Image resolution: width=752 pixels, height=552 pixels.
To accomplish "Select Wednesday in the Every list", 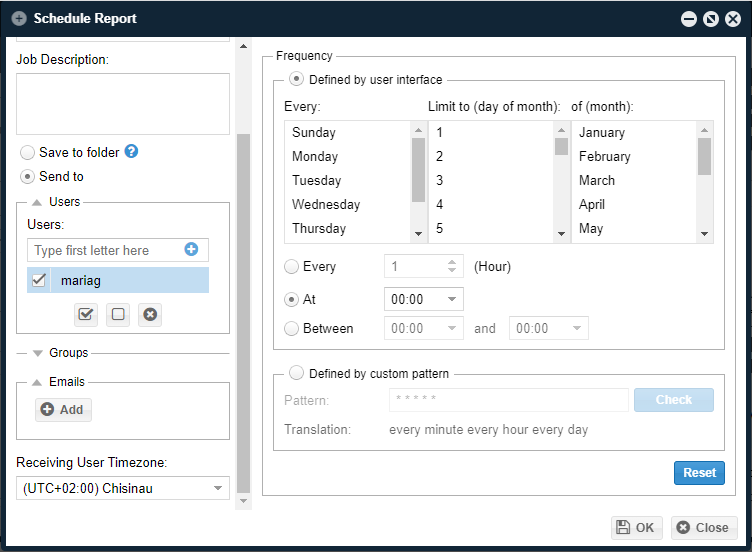I will (326, 205).
